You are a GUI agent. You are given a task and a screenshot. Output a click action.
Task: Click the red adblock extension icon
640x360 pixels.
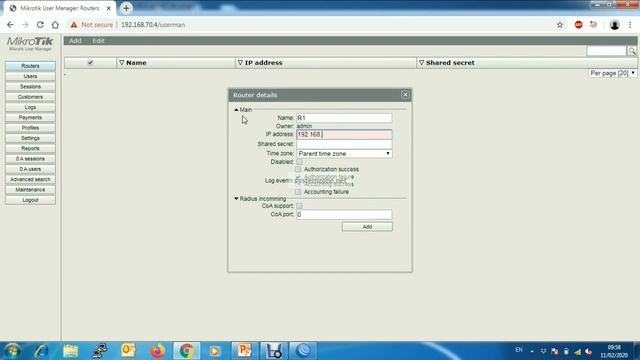(x=578, y=25)
